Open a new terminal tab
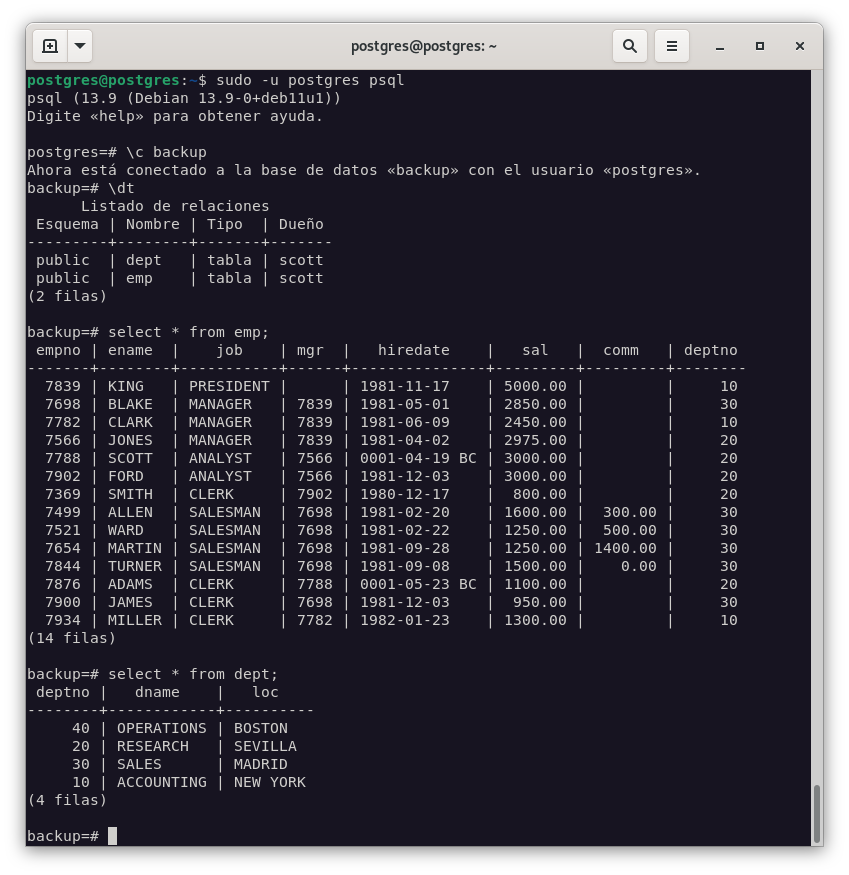This screenshot has height=875, width=849. [50, 46]
